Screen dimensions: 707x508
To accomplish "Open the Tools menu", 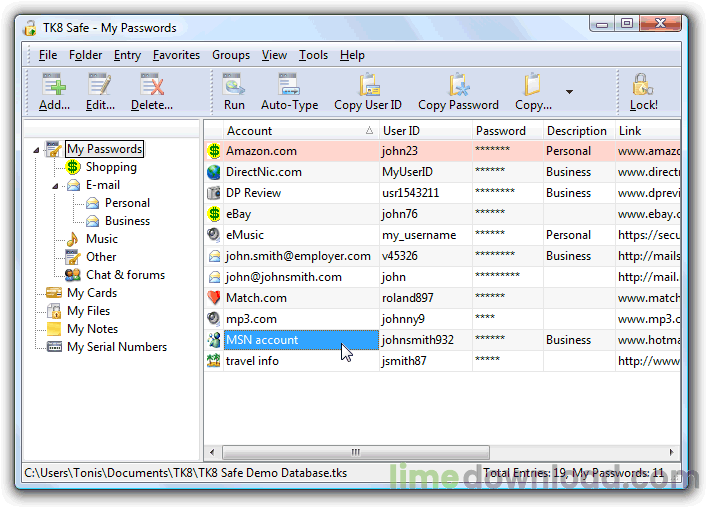I will pyautogui.click(x=313, y=55).
